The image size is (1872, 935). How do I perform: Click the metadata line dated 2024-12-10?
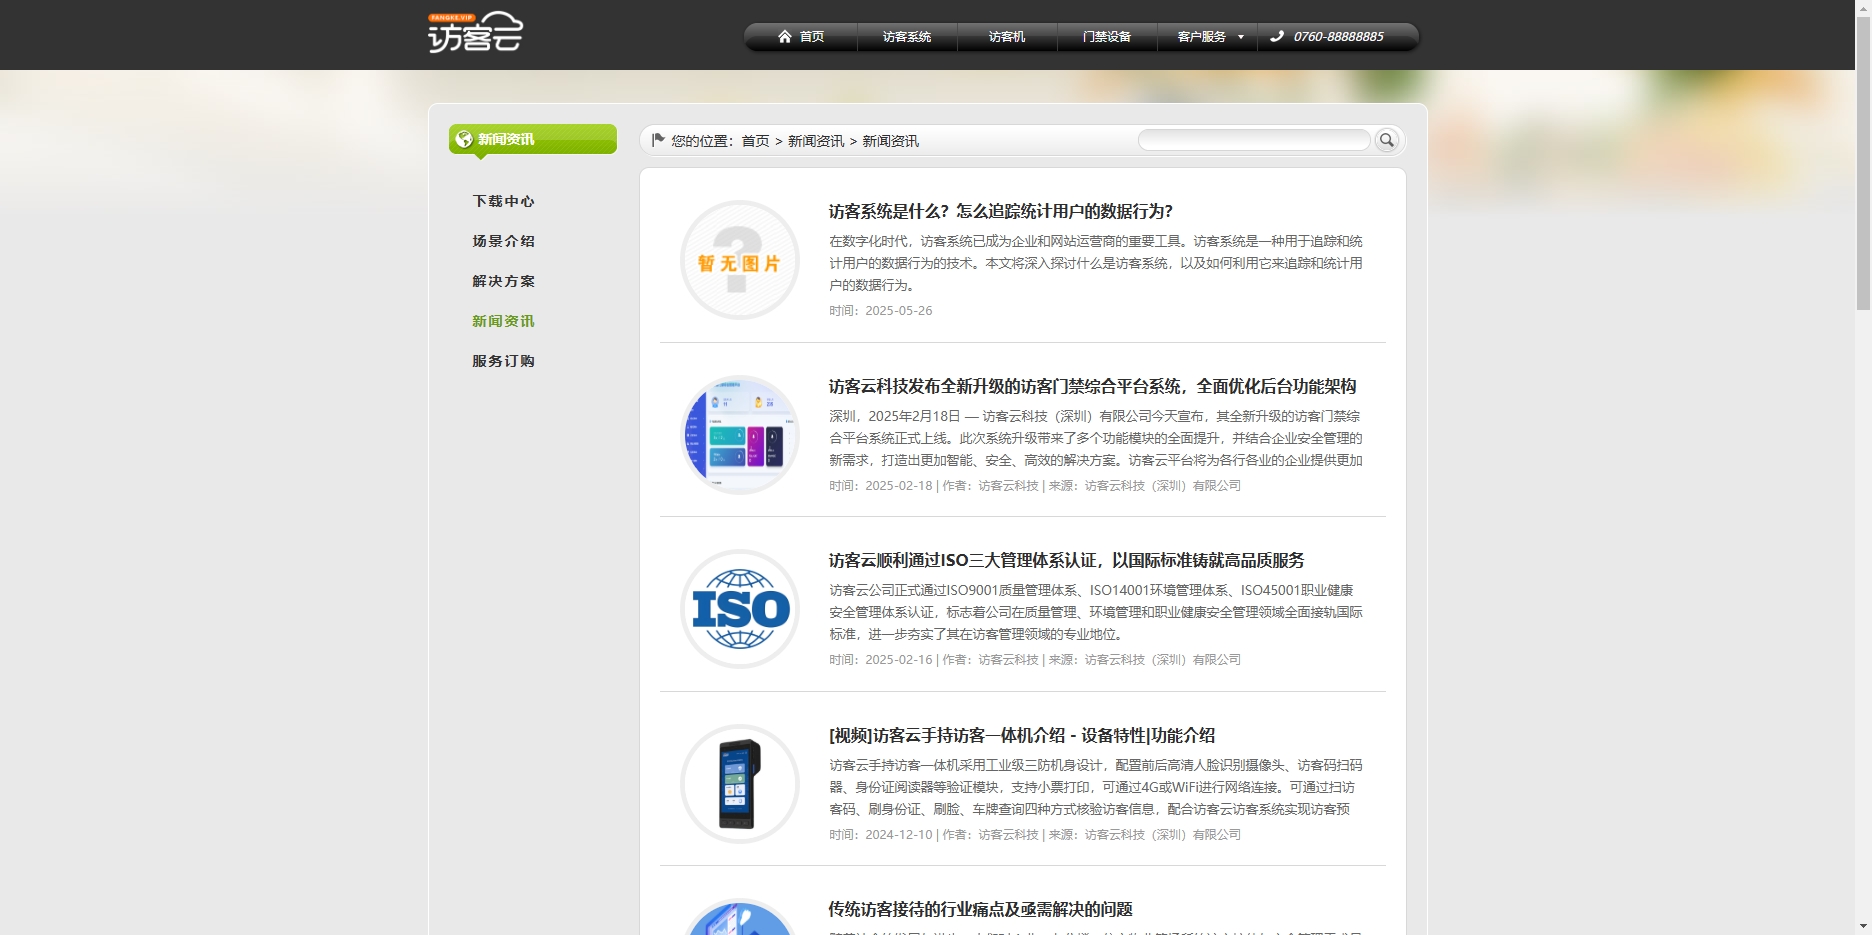1035,835
